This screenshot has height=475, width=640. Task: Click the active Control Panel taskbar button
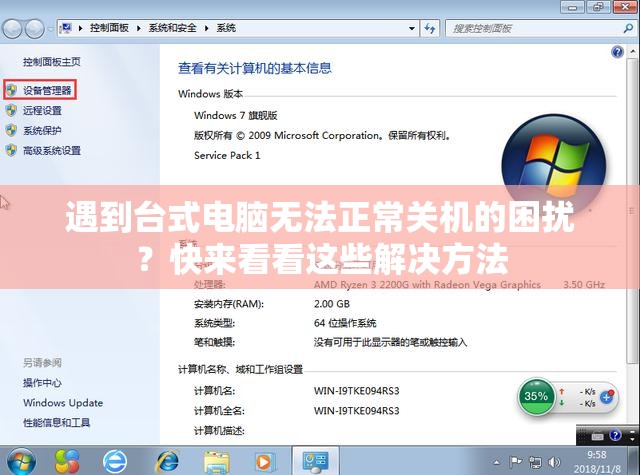315,461
